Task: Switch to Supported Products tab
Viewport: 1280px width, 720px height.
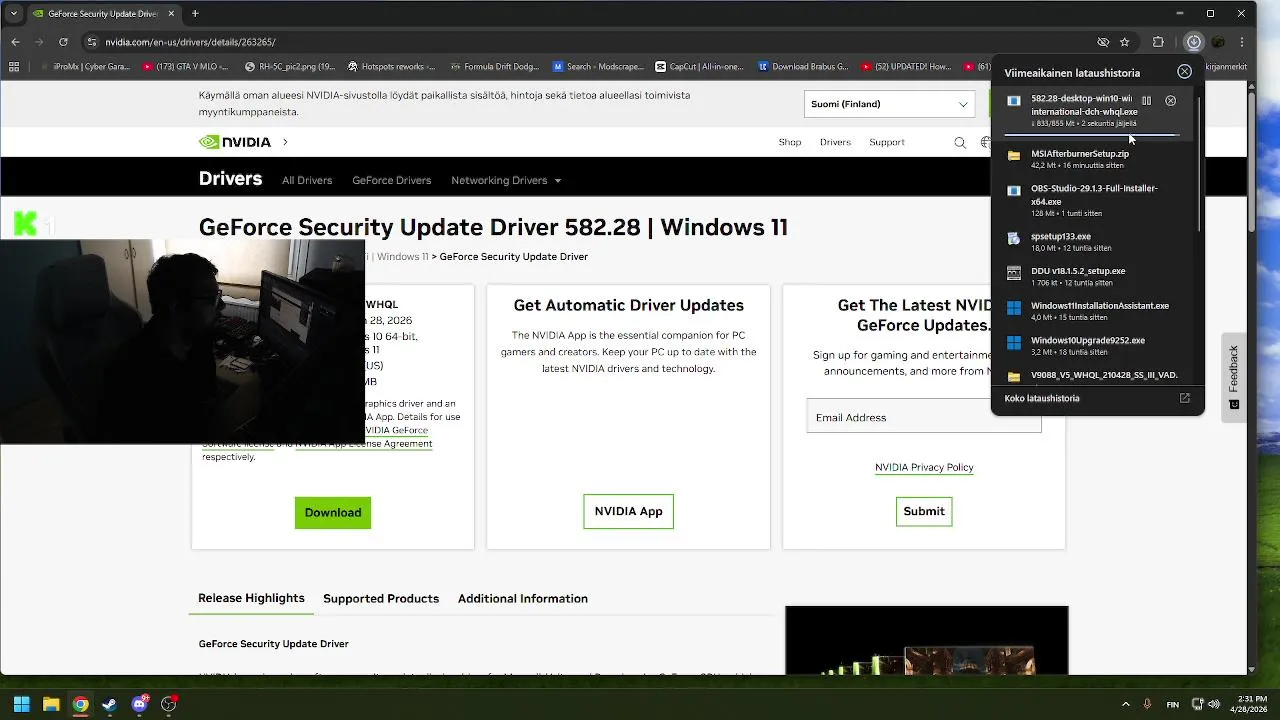Action: (381, 598)
